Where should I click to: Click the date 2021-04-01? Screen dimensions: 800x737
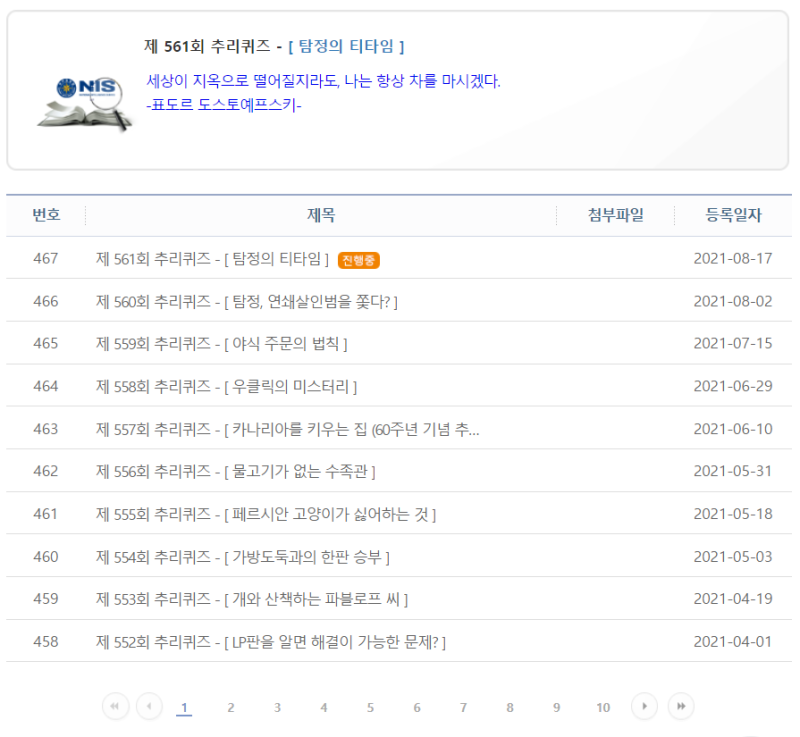[x=733, y=641]
